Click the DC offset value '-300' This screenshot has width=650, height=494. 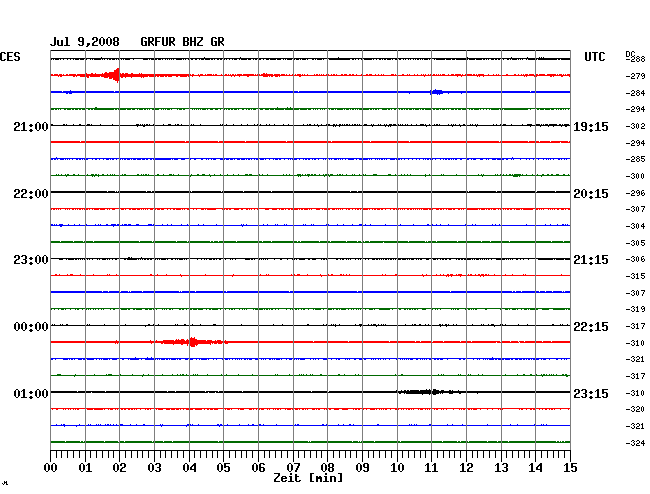click(636, 176)
